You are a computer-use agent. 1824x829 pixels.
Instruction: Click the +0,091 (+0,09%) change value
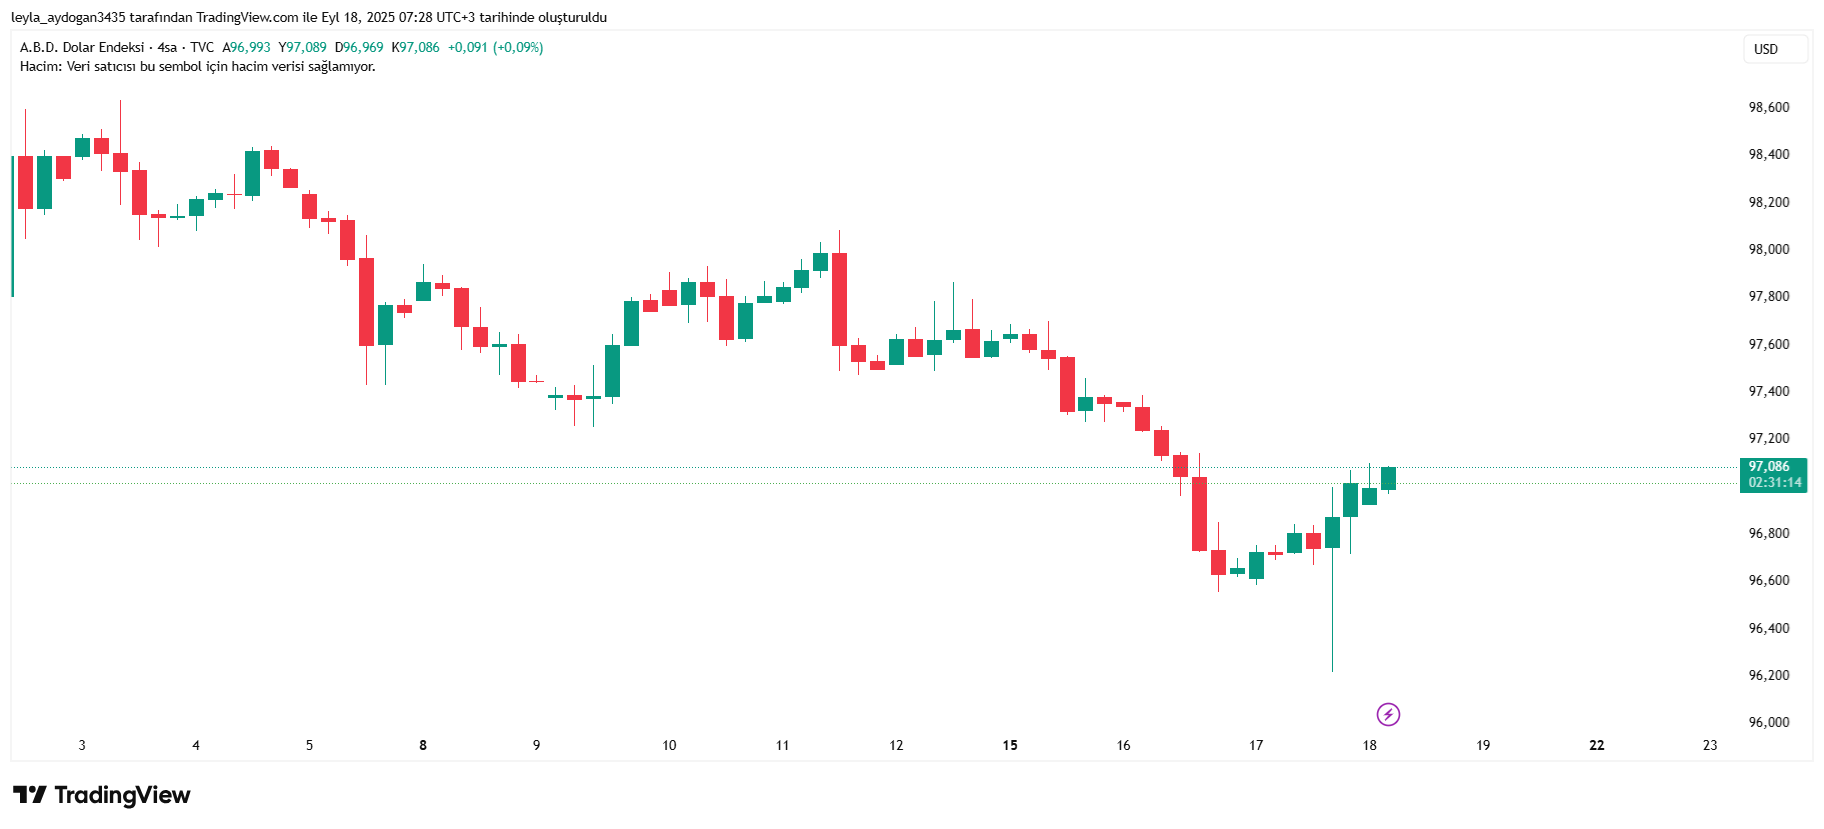495,47
